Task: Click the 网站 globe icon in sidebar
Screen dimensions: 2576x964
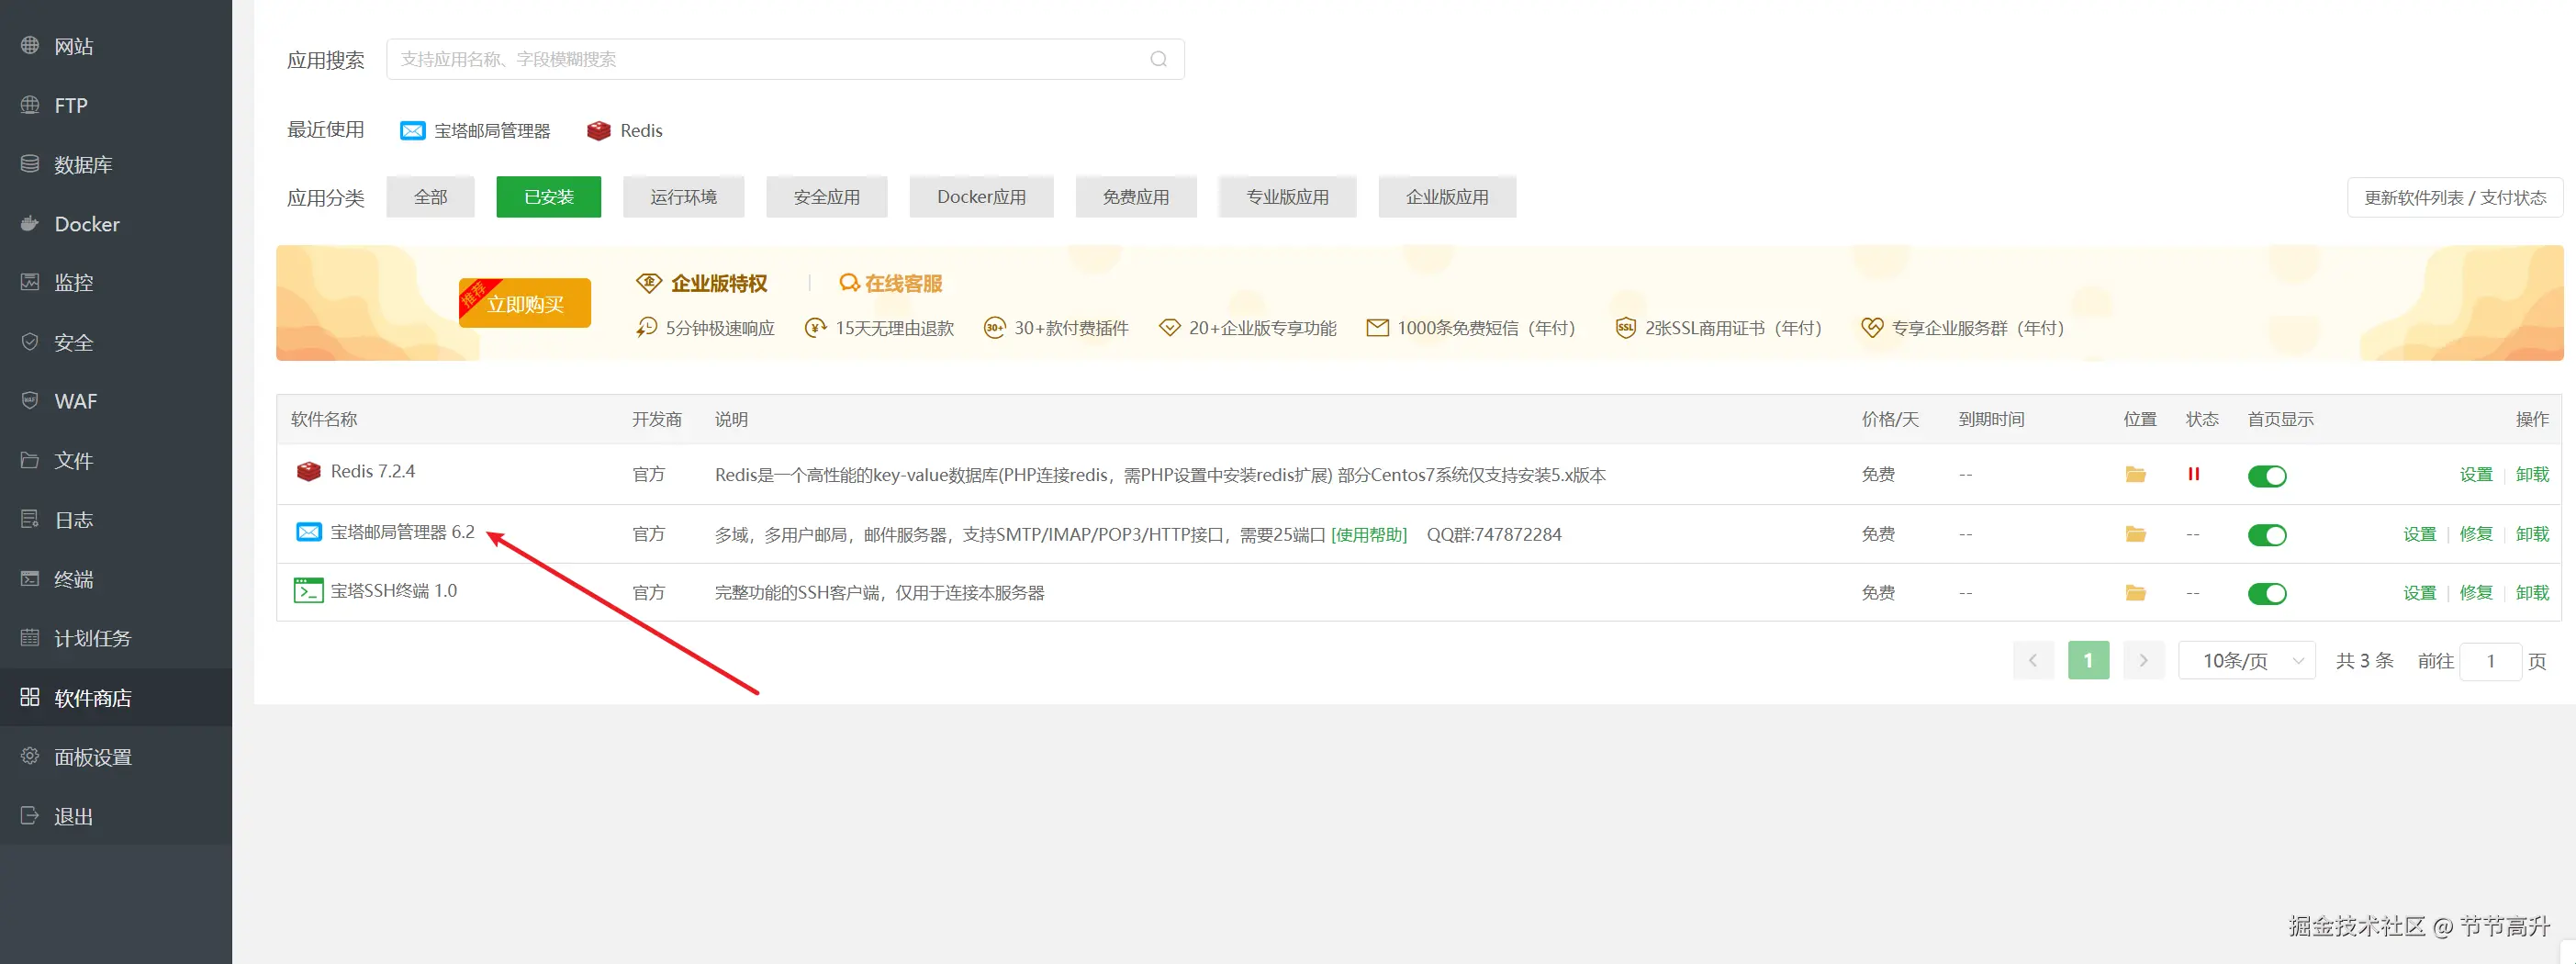Action: pos(30,45)
